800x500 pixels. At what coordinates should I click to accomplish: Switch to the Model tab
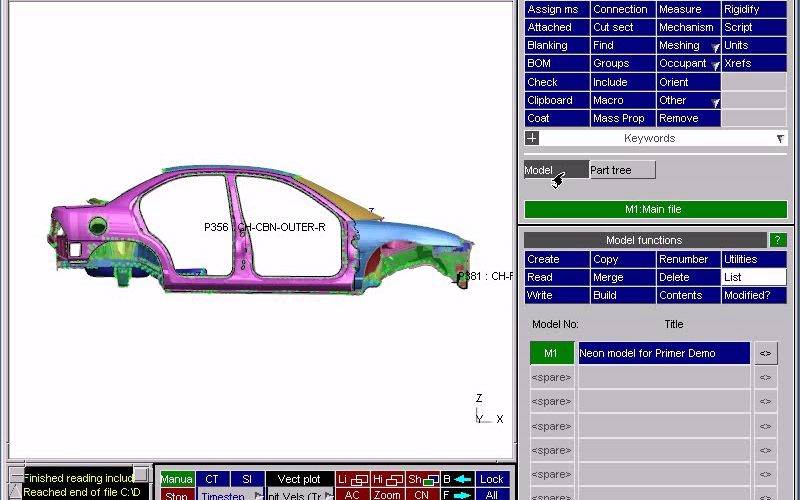pyautogui.click(x=556, y=170)
